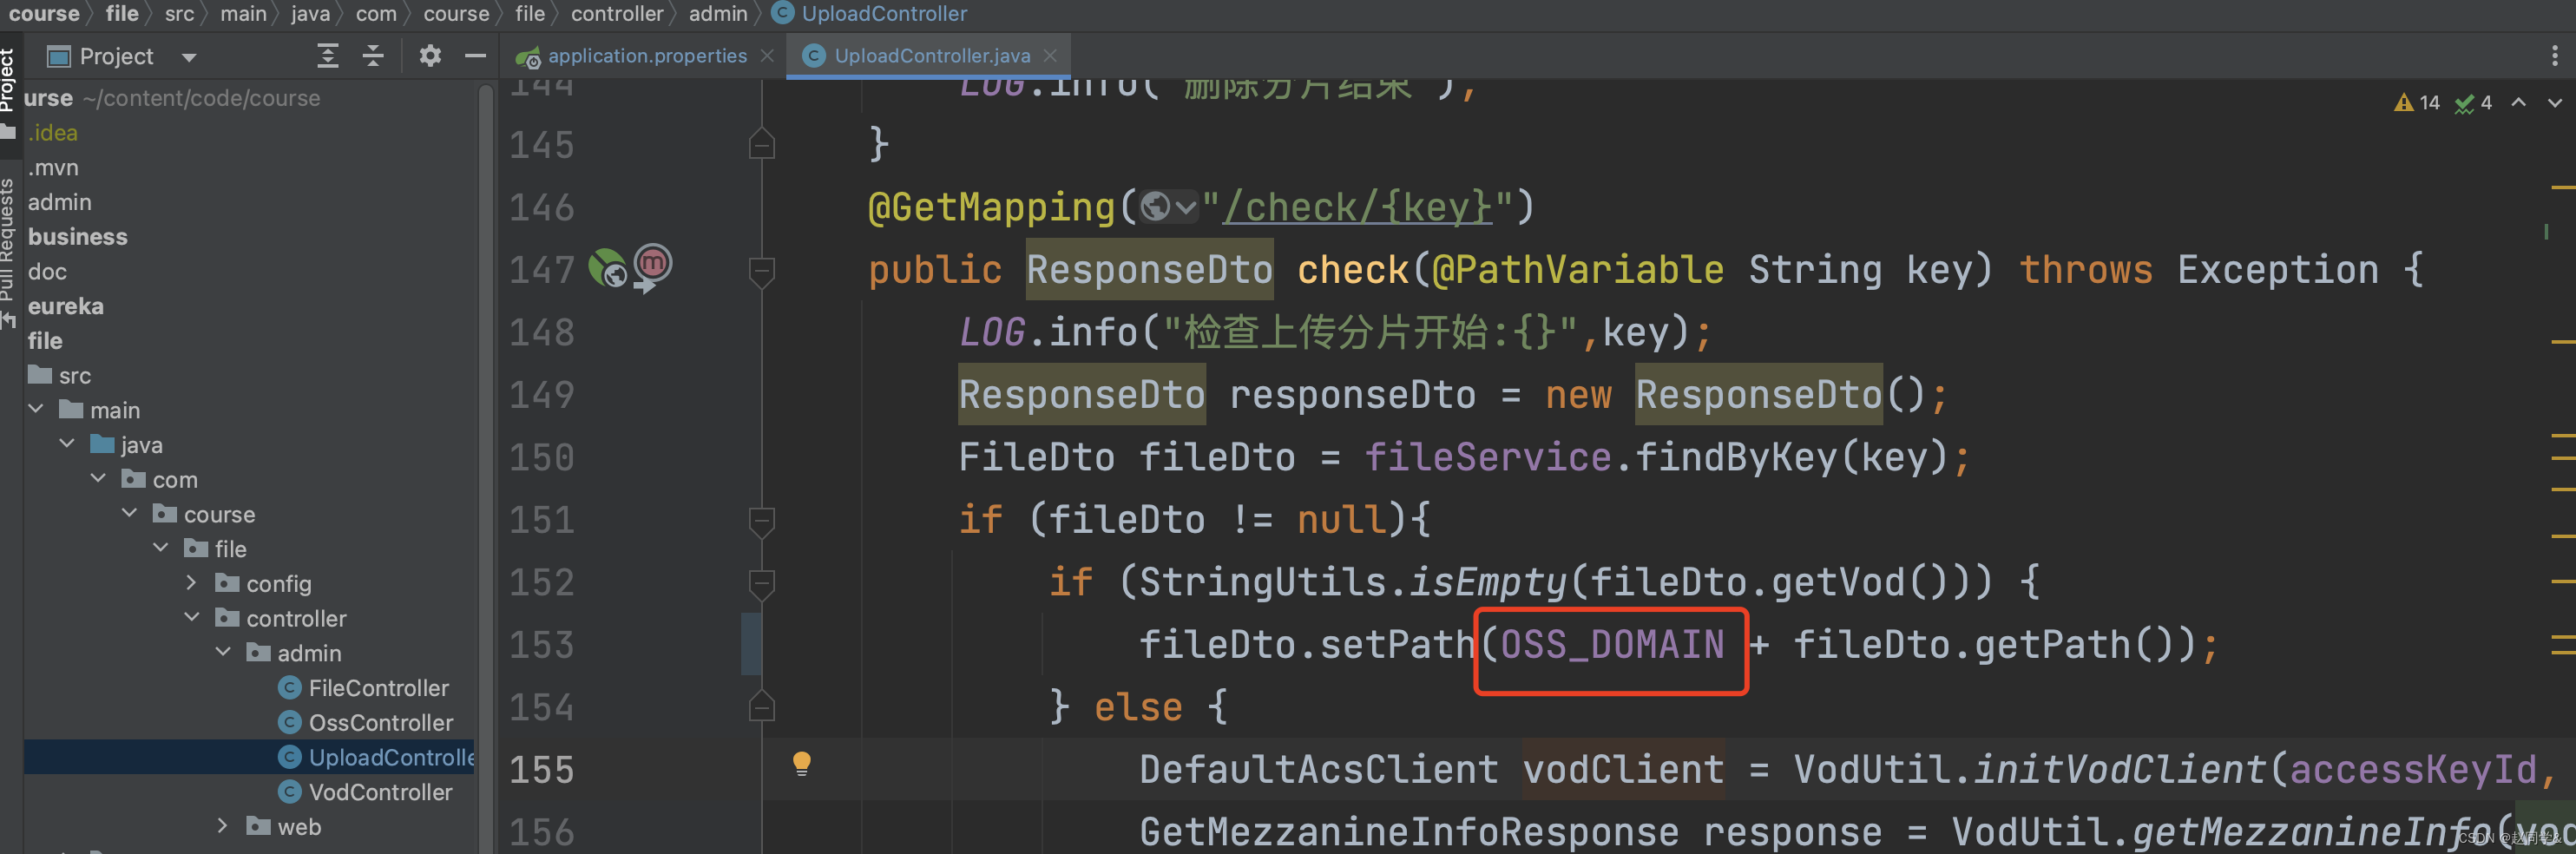Image resolution: width=2576 pixels, height=854 pixels.
Task: Click top warning stripe marker in editor scrollbar
Action: (x=2563, y=187)
